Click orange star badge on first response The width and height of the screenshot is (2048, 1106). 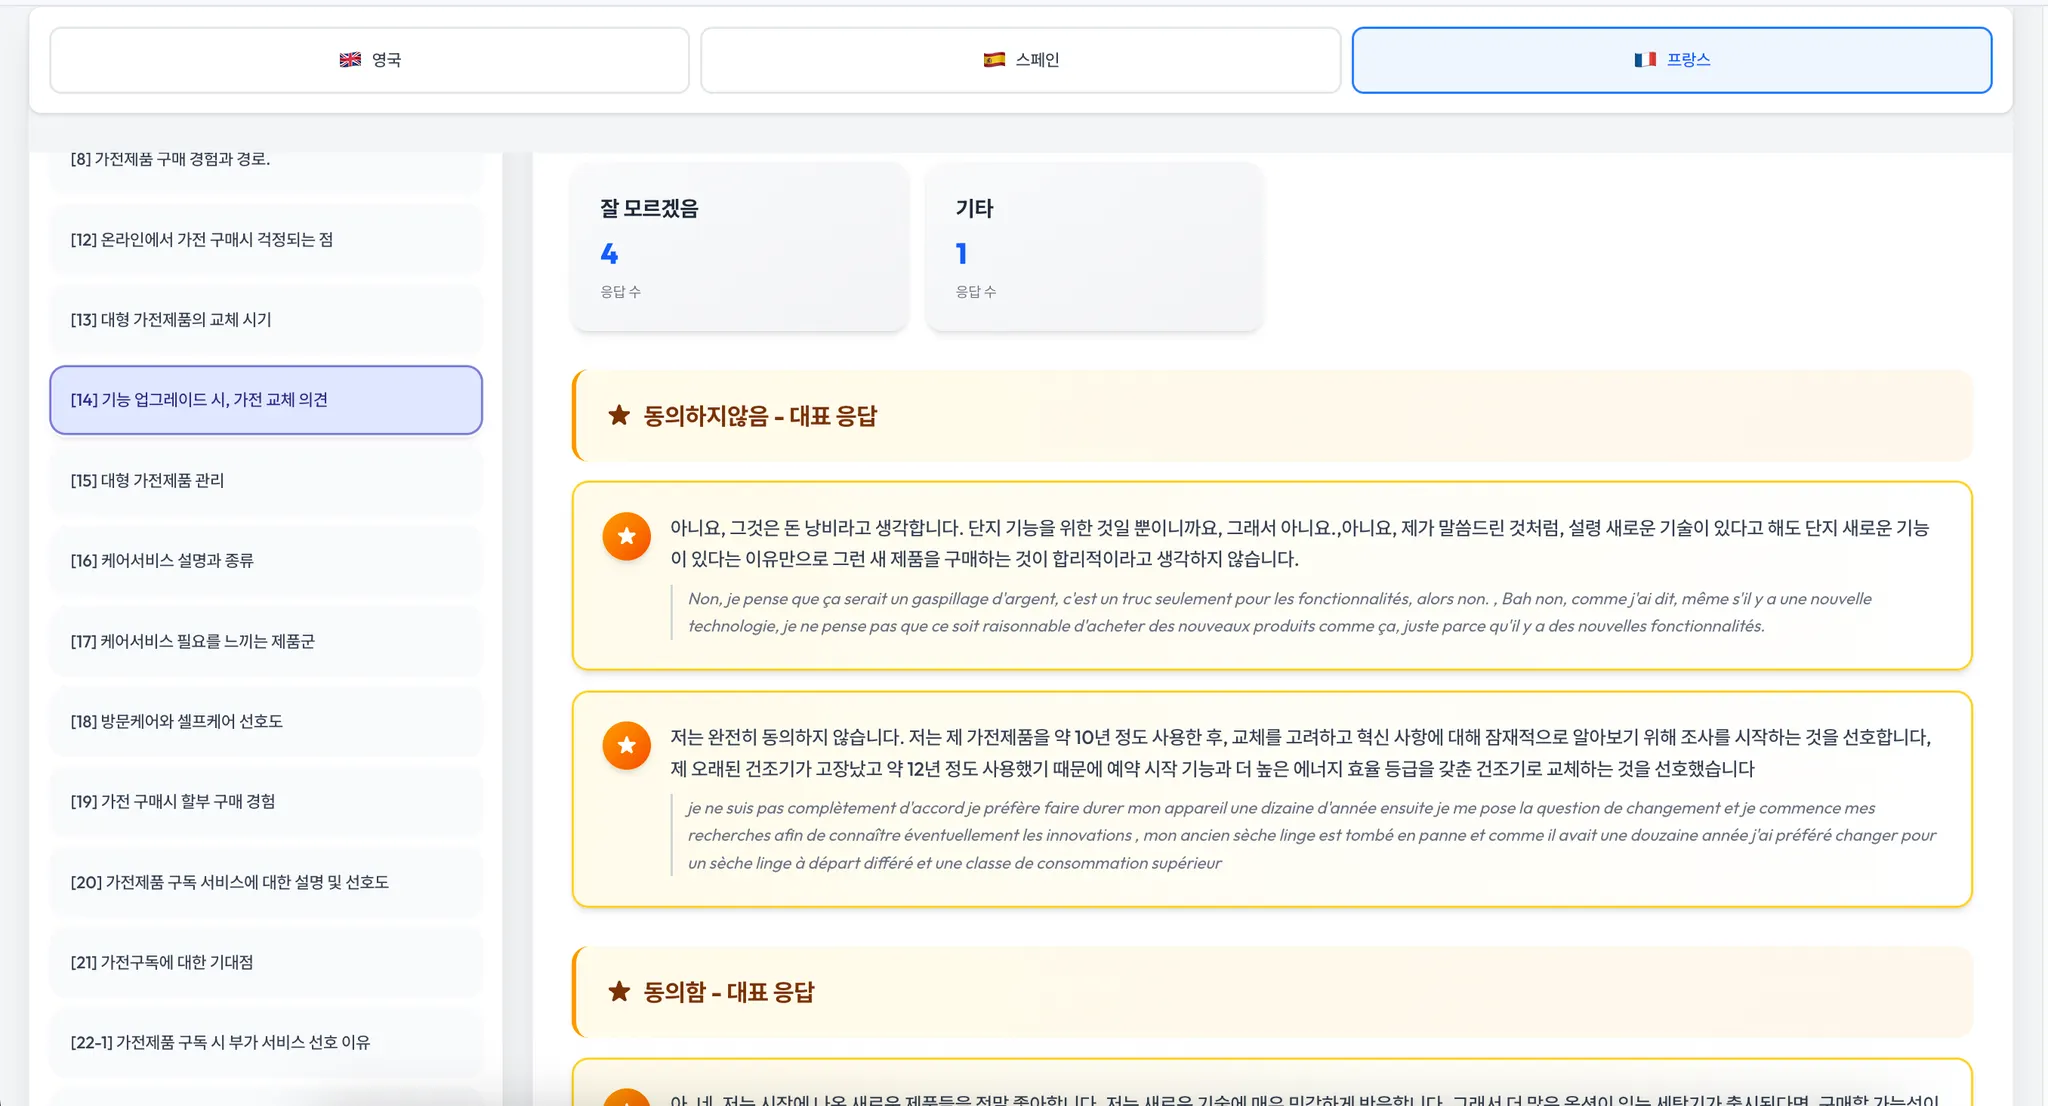tap(627, 536)
